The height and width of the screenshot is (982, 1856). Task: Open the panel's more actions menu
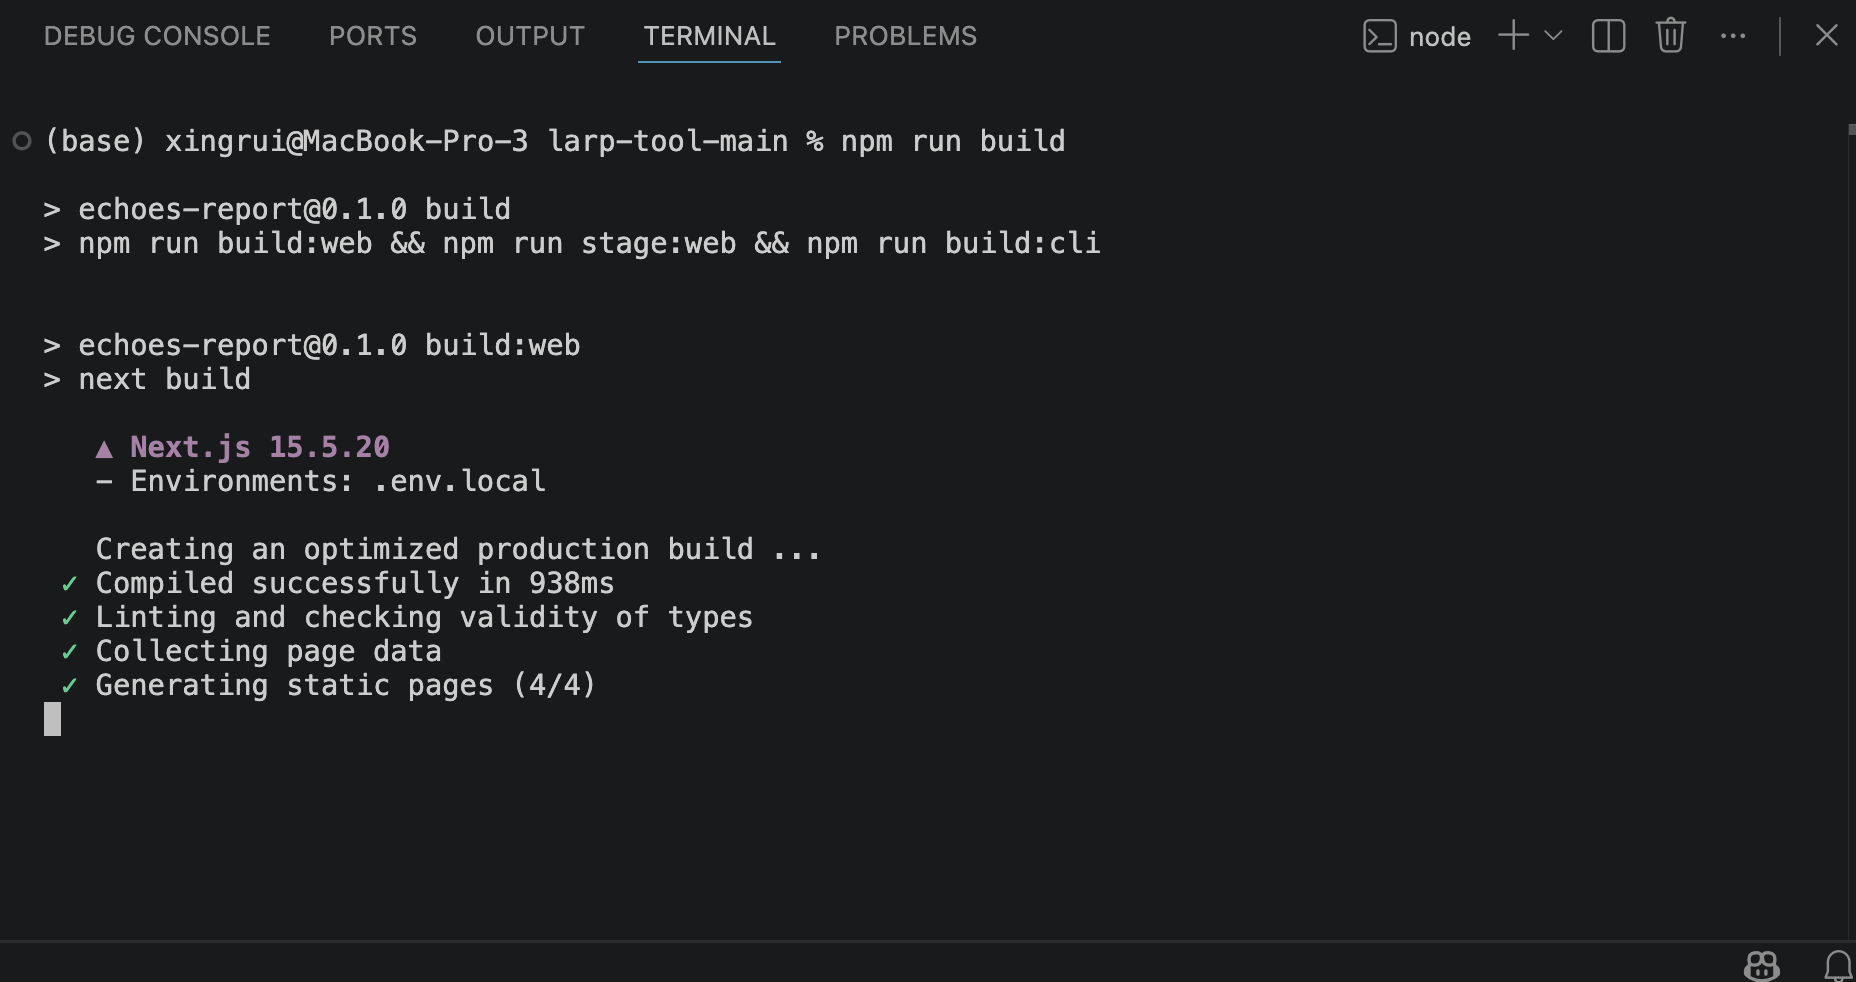coord(1733,36)
